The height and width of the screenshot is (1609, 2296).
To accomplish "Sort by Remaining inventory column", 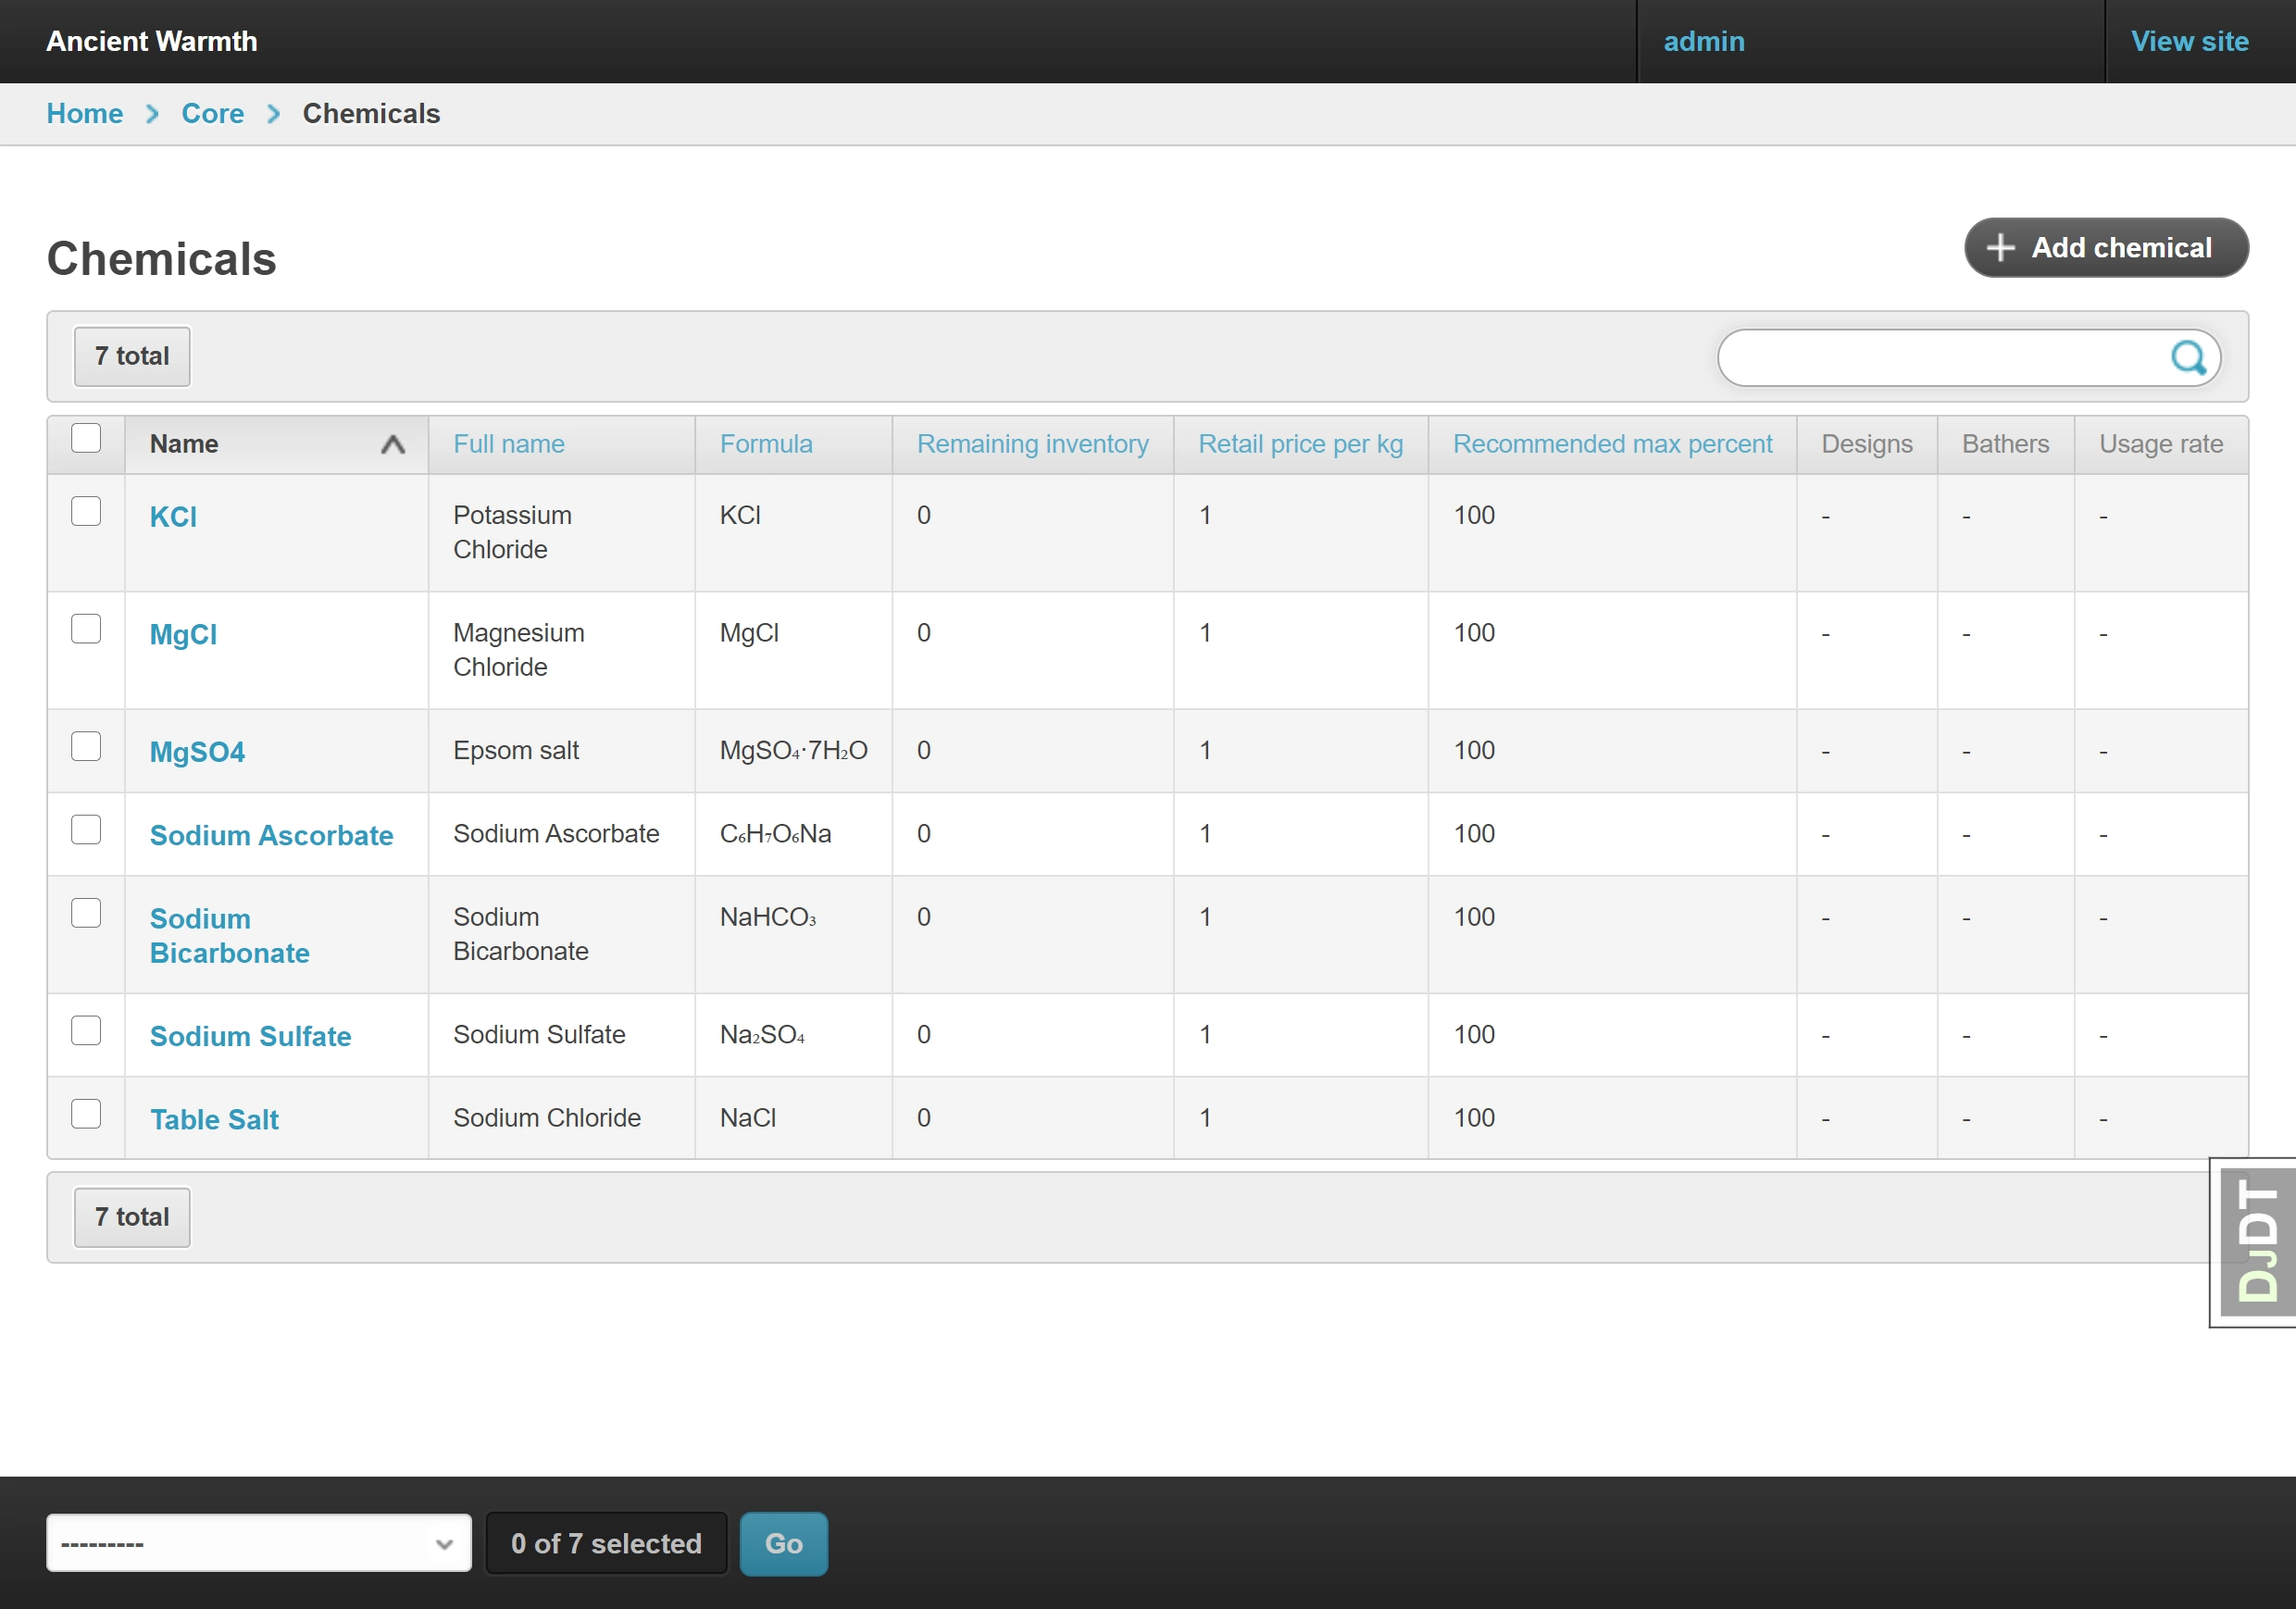I will click(x=1032, y=444).
